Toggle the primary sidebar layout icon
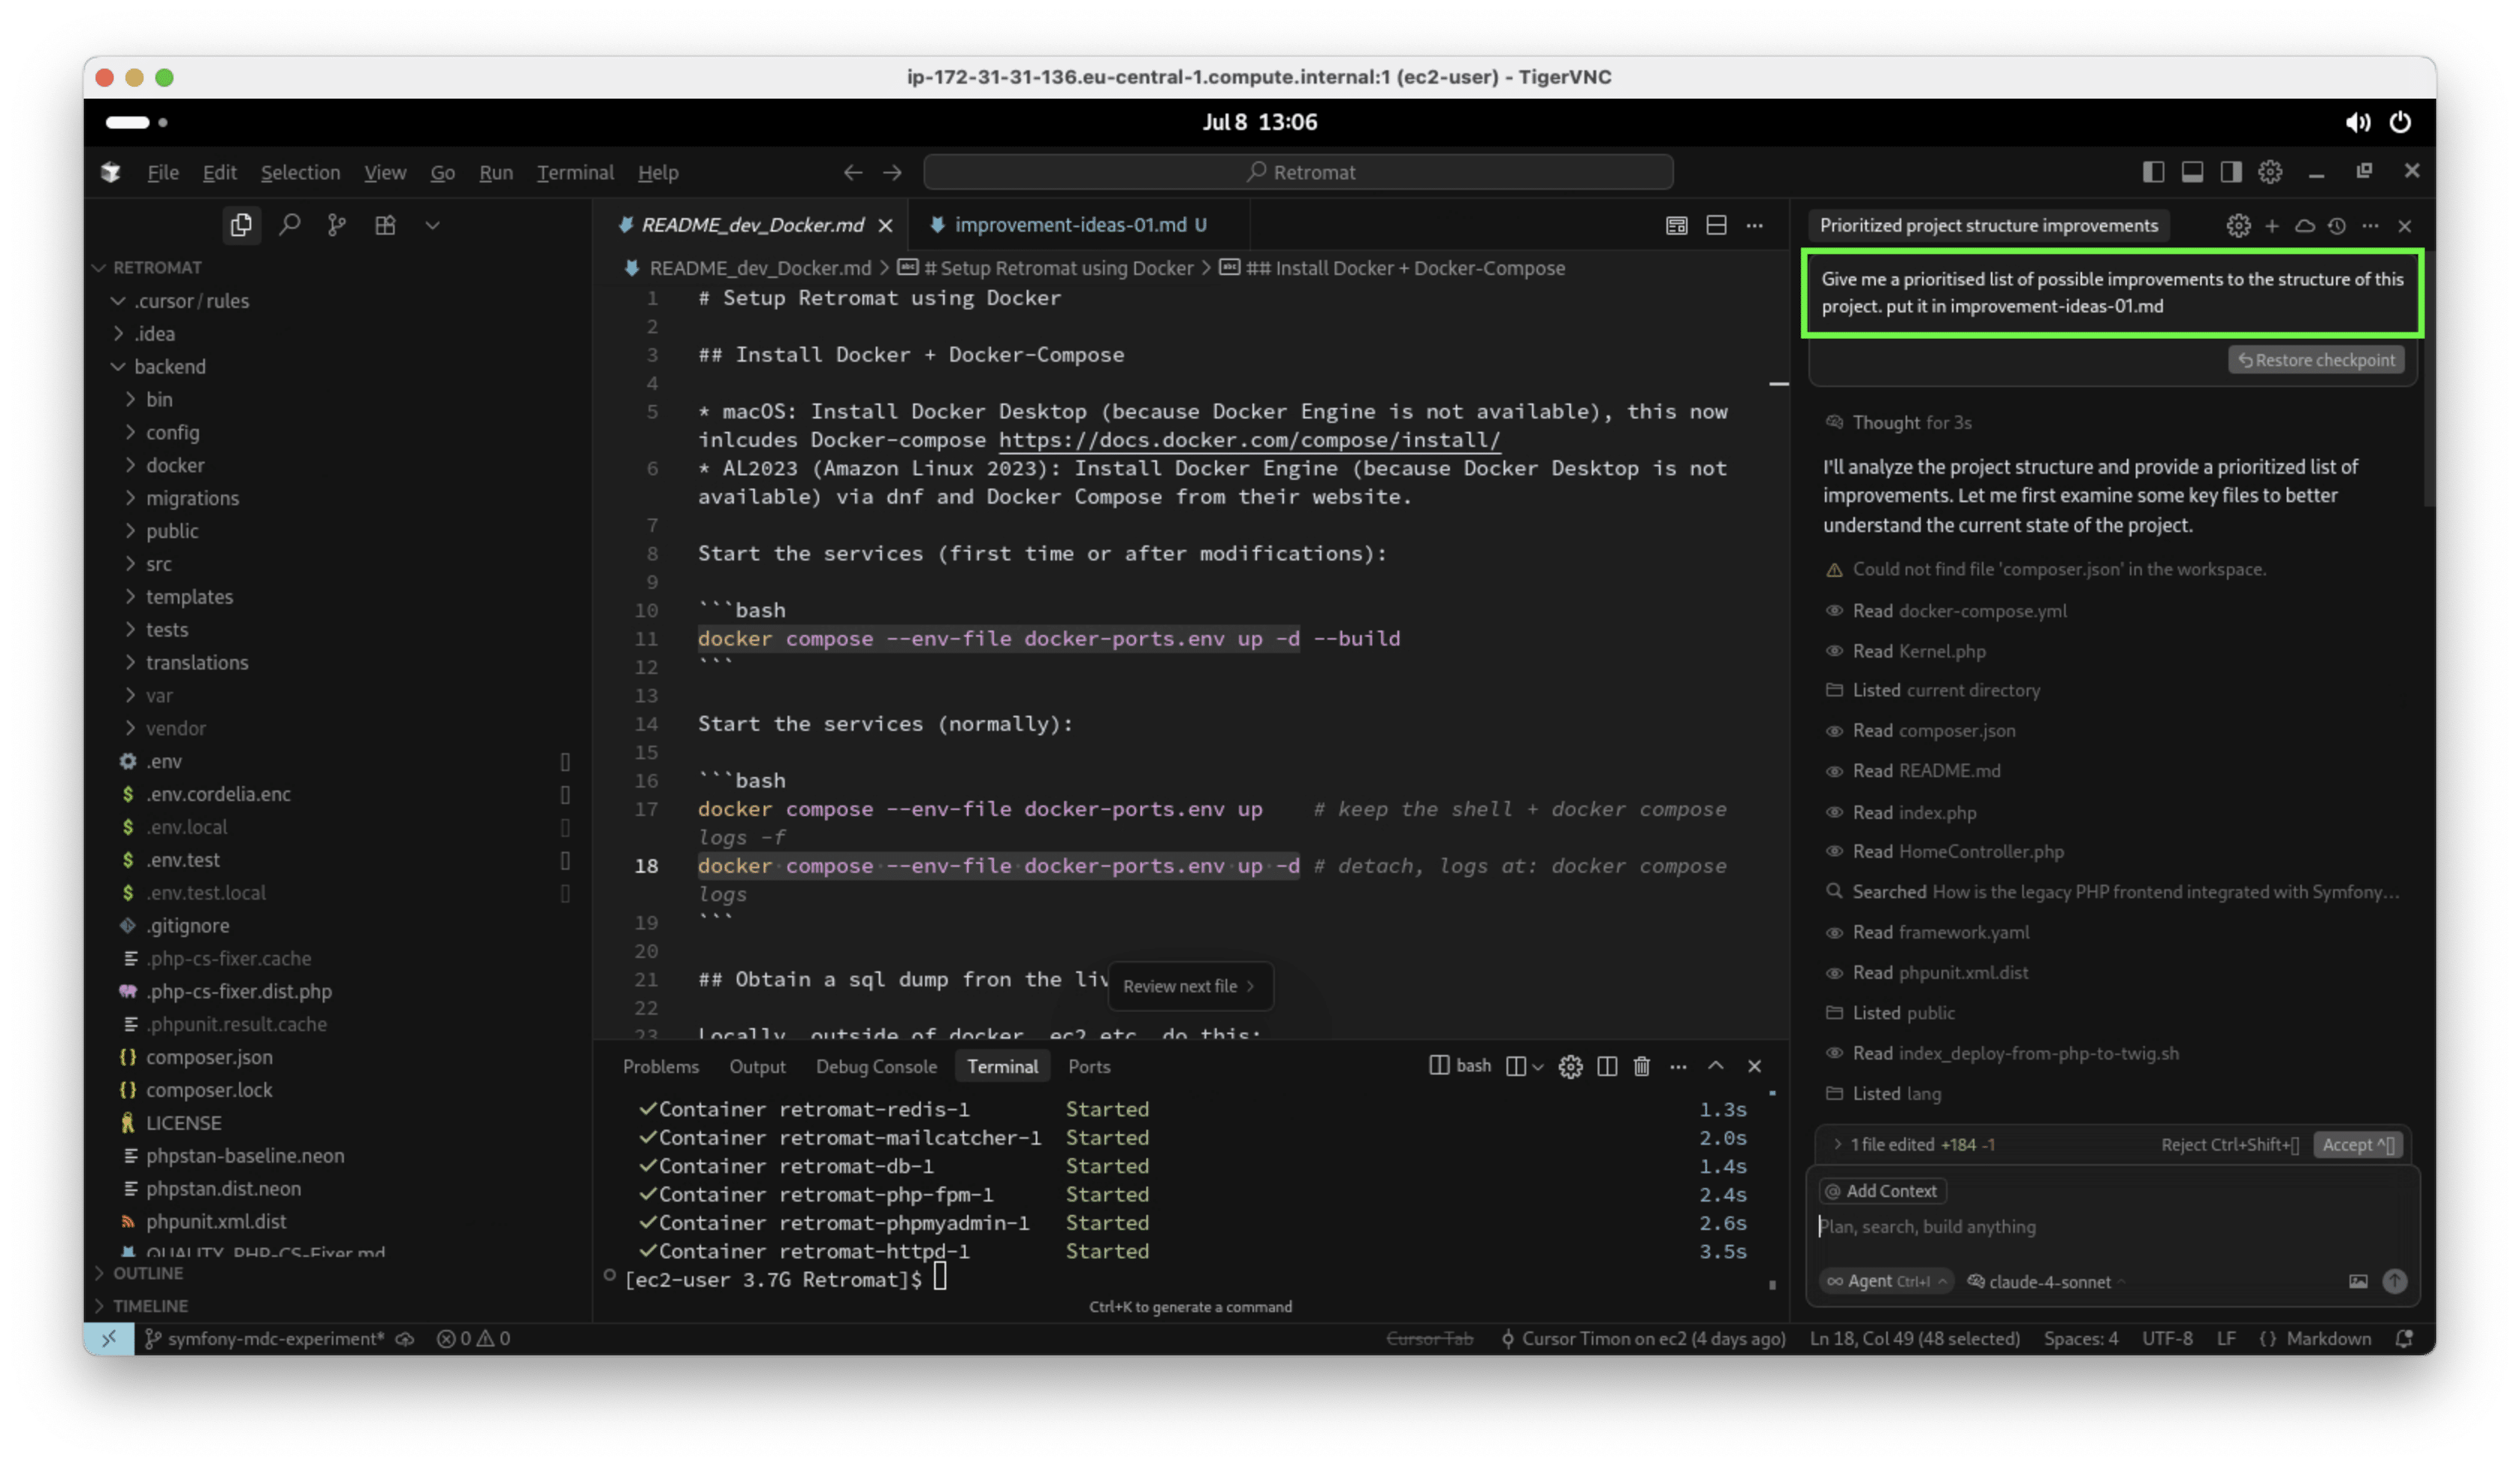 (2153, 172)
